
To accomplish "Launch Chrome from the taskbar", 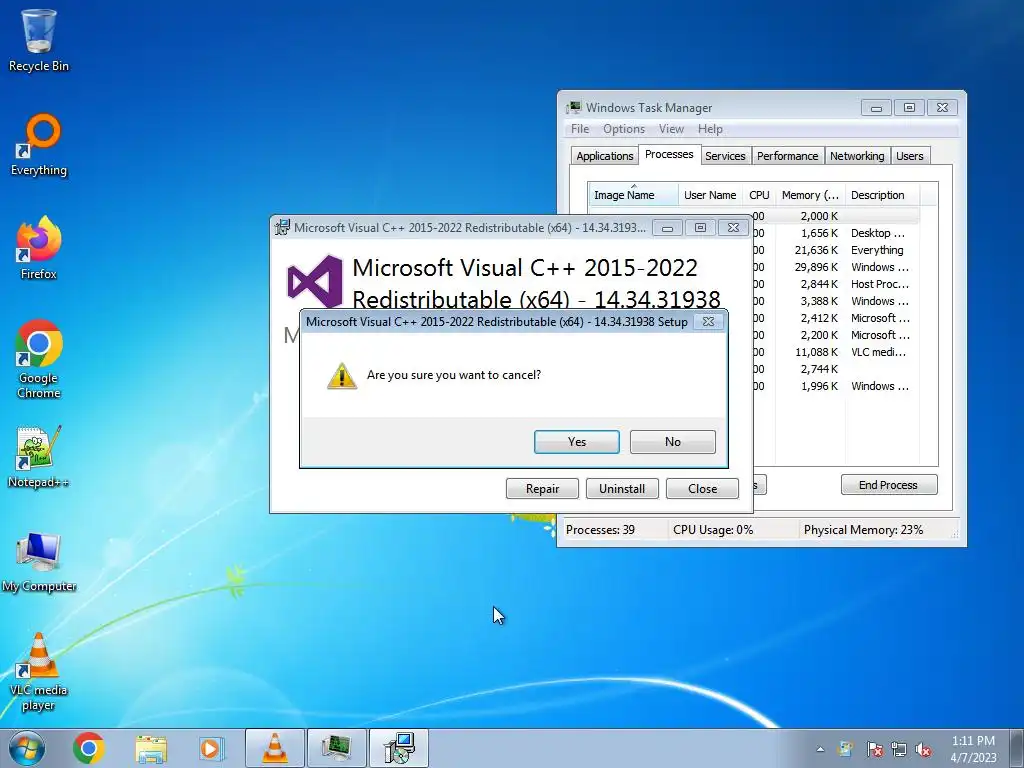I will 89,748.
